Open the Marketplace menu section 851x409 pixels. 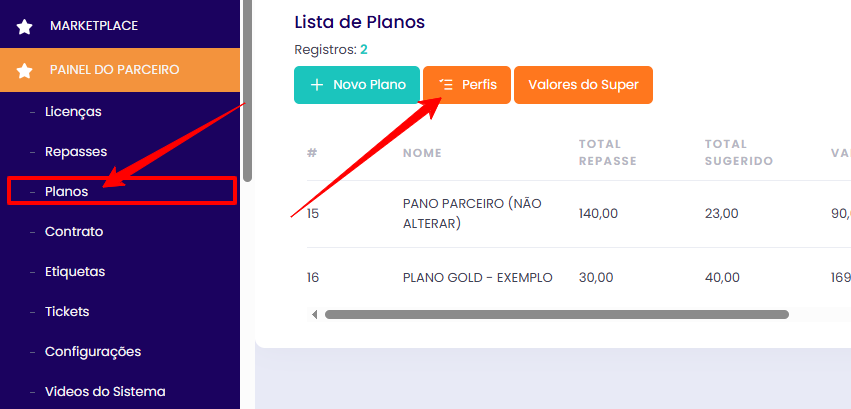coord(93,26)
